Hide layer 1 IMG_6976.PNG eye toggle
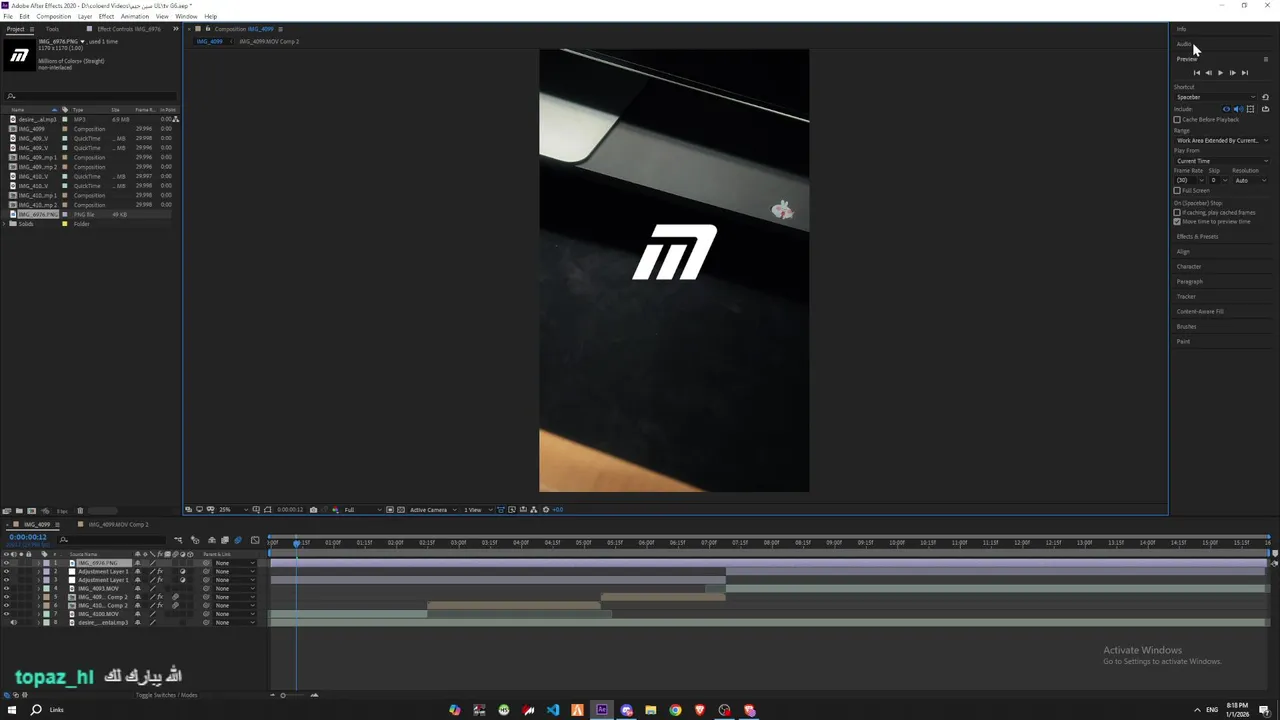The height and width of the screenshot is (720, 1280). (6, 563)
